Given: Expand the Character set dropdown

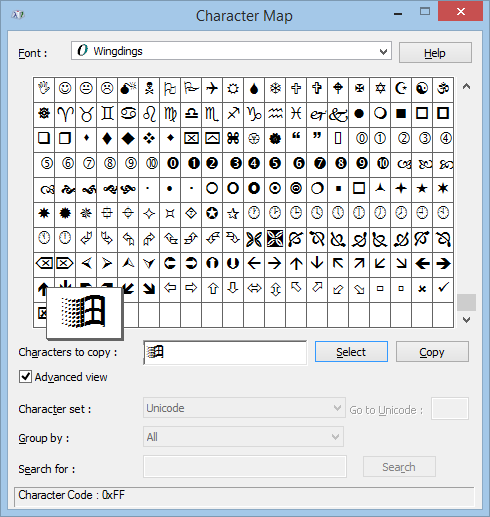Looking at the screenshot, I should tap(337, 408).
